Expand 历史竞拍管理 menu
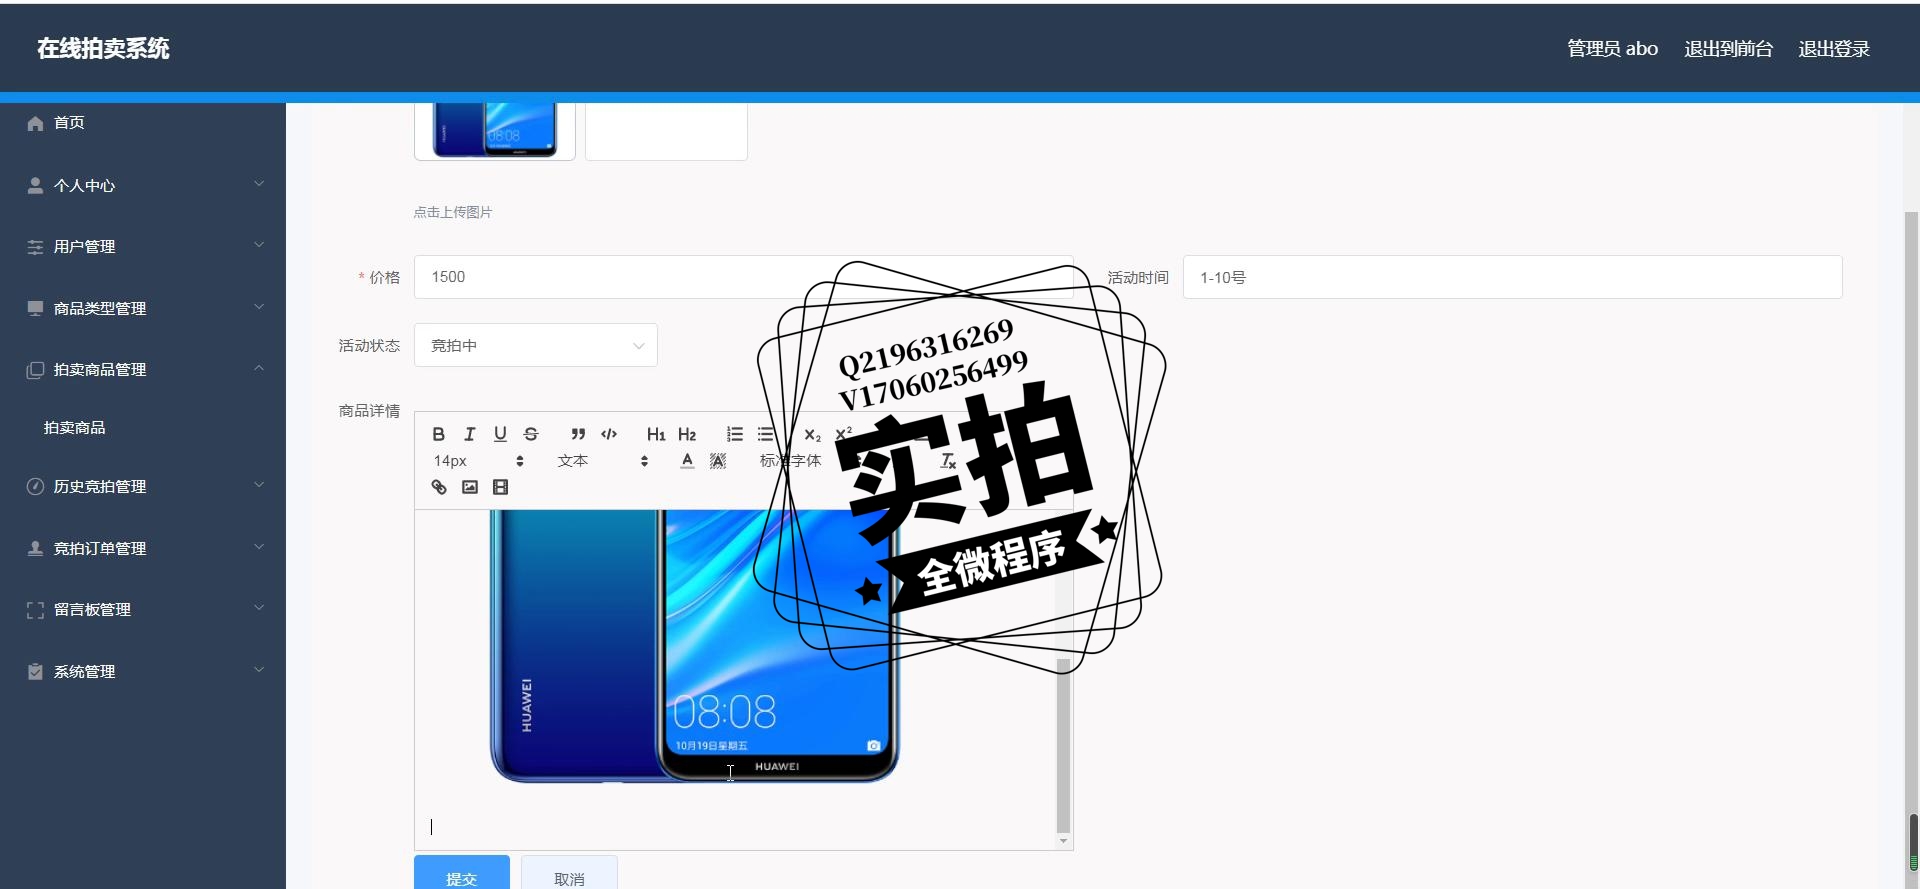Image resolution: width=1920 pixels, height=889 pixels. 143,486
